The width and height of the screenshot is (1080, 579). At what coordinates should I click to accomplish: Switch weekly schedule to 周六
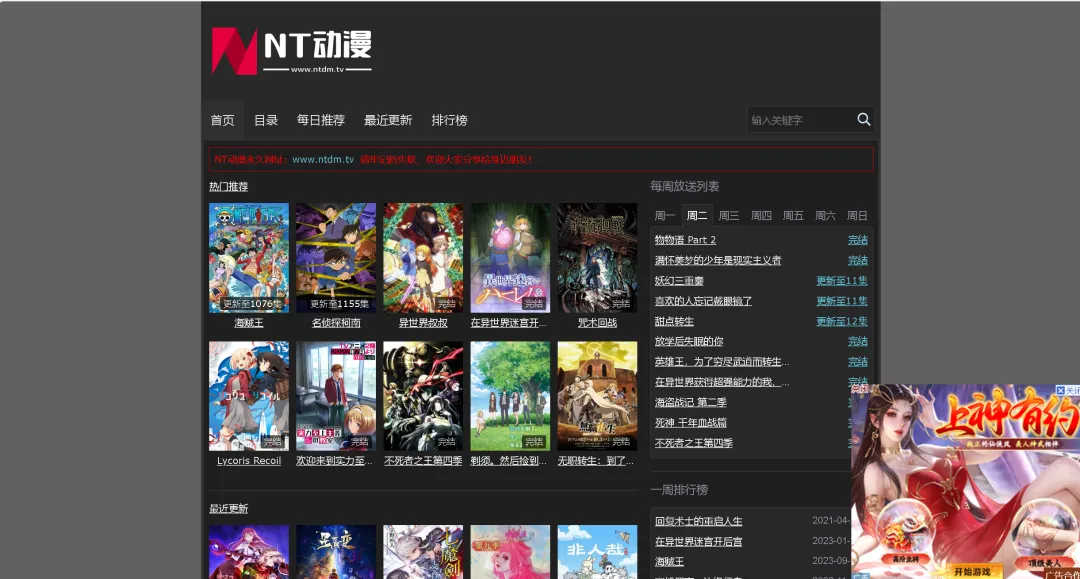tap(825, 215)
